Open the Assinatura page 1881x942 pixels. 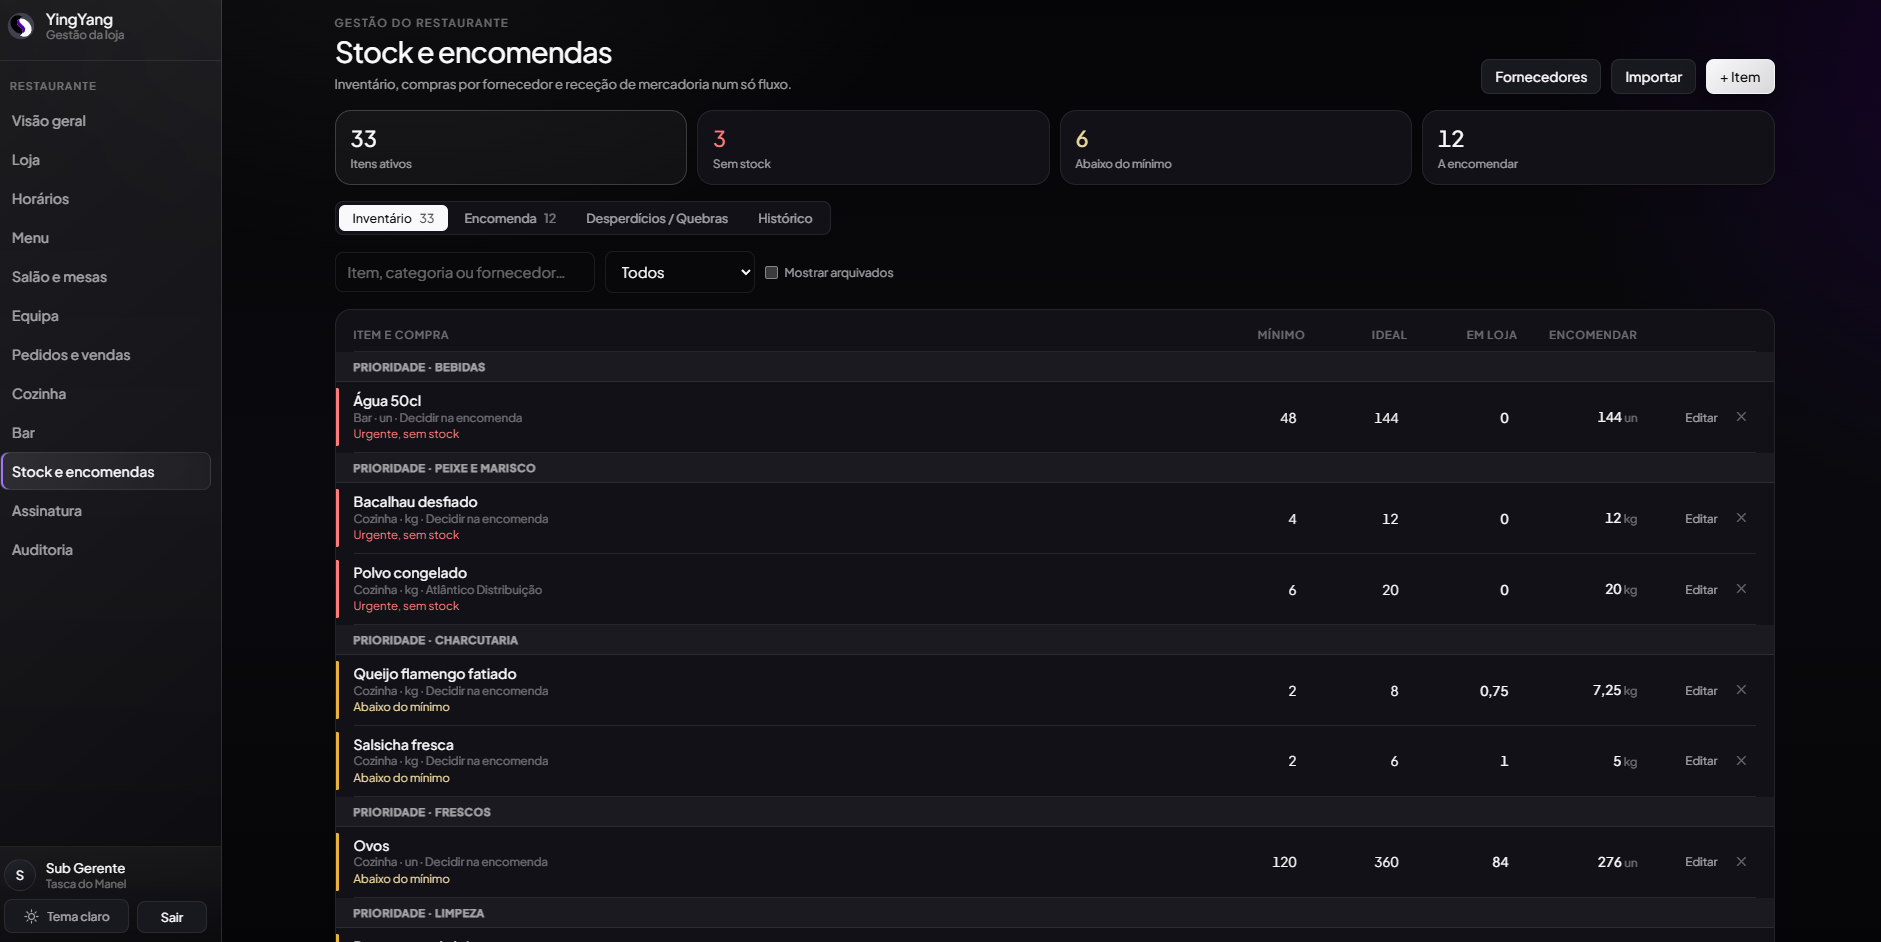[x=106, y=511]
